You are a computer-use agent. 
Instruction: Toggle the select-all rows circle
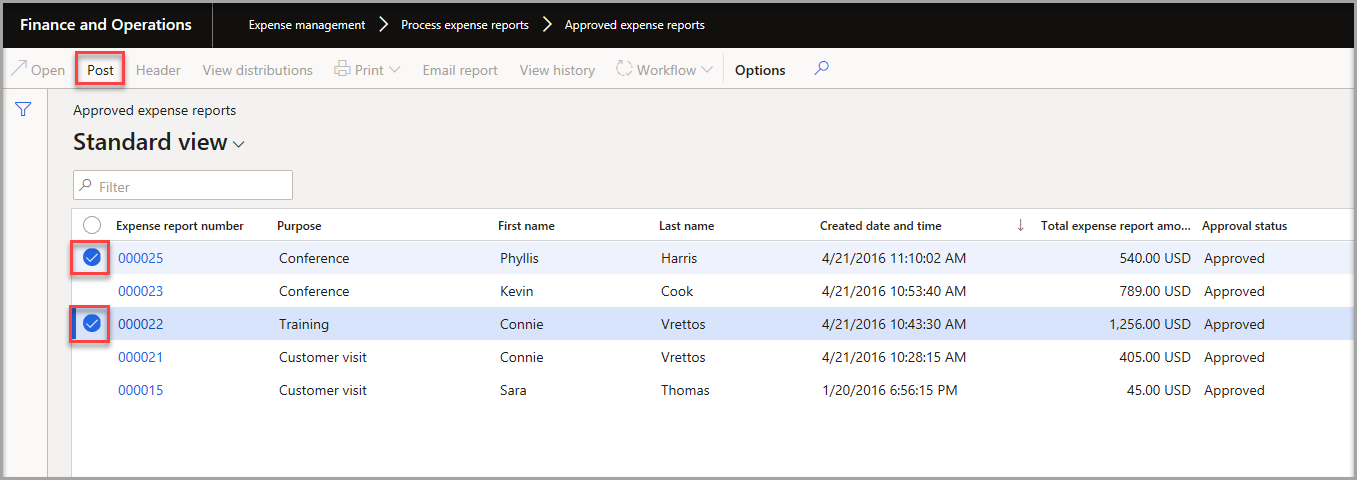[92, 226]
